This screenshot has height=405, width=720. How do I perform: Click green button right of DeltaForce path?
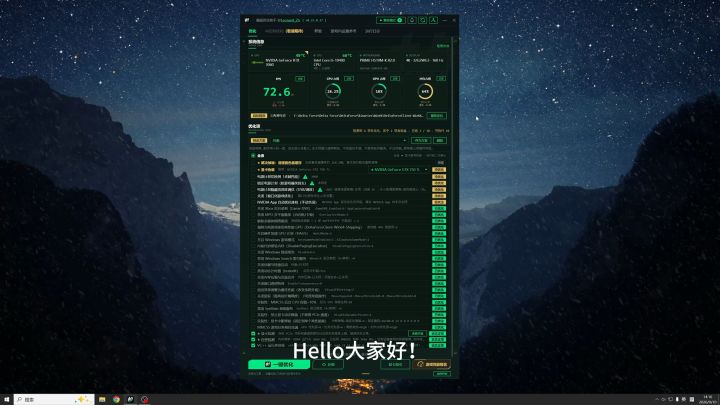pyautogui.click(x=436, y=116)
